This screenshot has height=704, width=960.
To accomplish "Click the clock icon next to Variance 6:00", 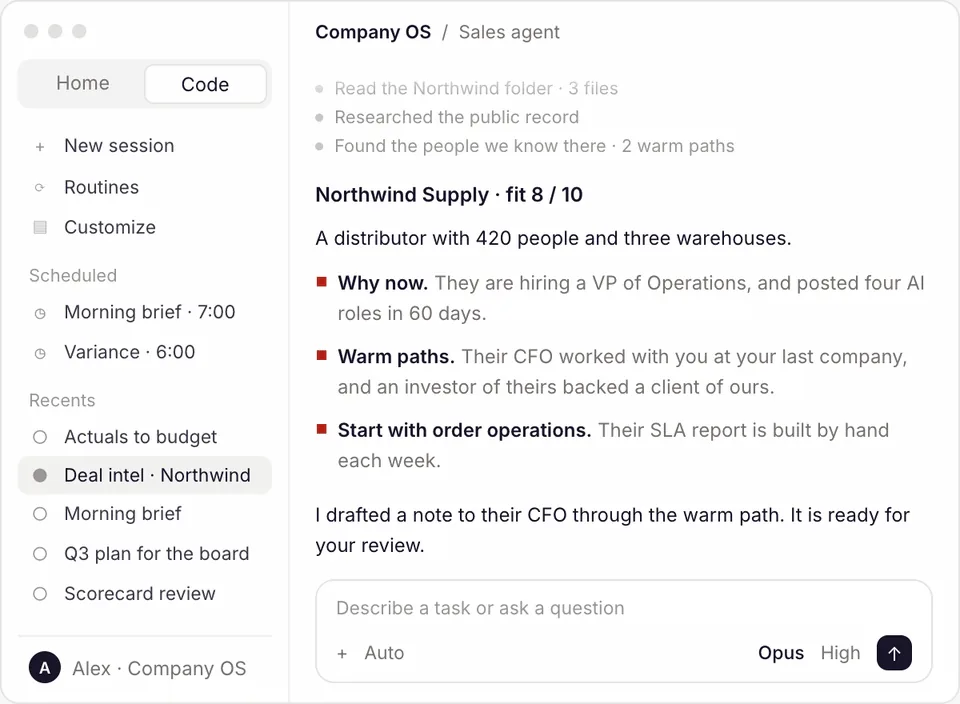I will [40, 353].
